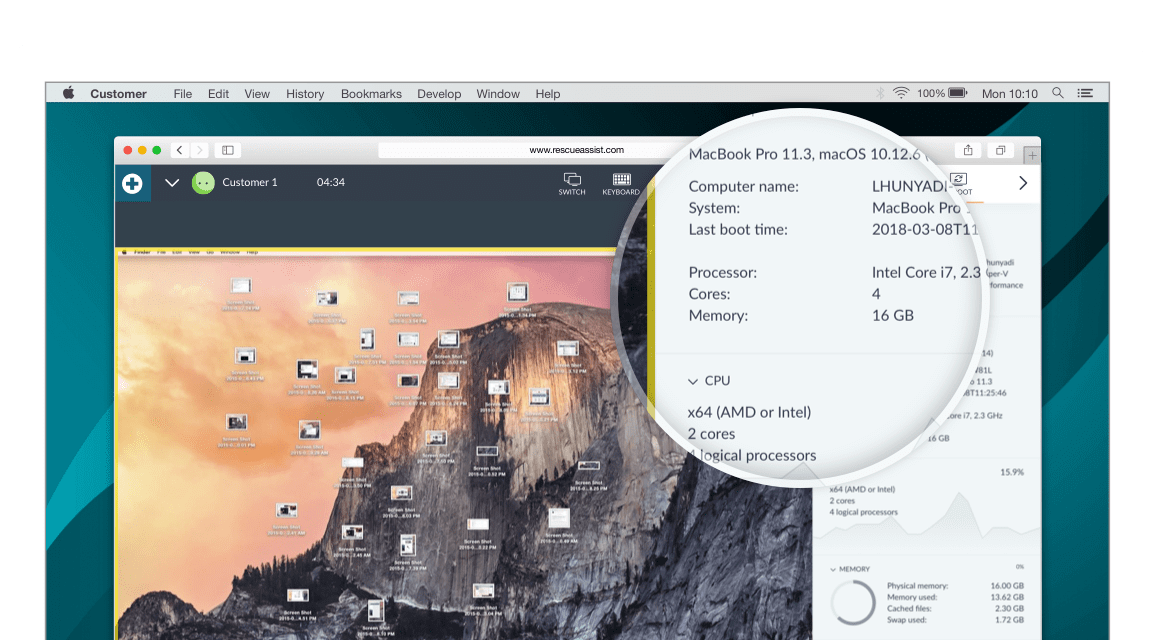Open a new Safari tab

pos(1032,155)
